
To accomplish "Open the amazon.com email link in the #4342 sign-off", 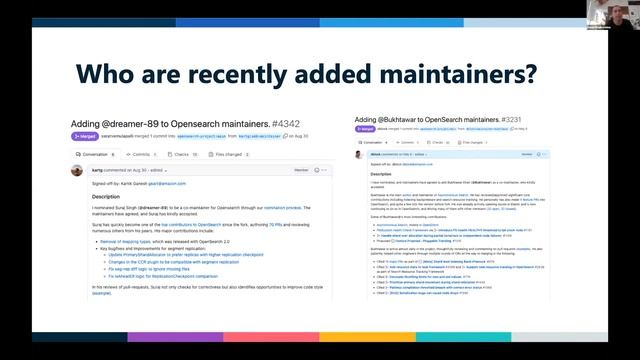I will [x=167, y=184].
